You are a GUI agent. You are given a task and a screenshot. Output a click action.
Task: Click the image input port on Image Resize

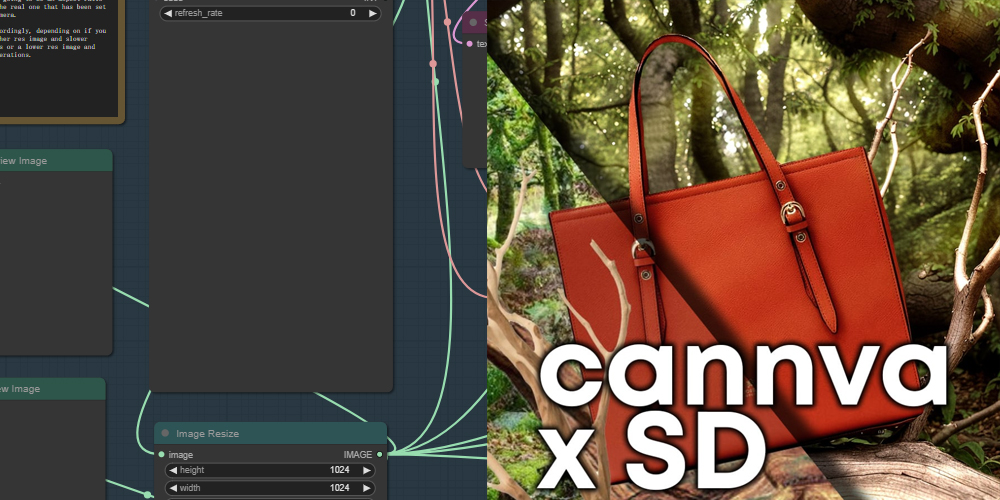click(x=161, y=455)
